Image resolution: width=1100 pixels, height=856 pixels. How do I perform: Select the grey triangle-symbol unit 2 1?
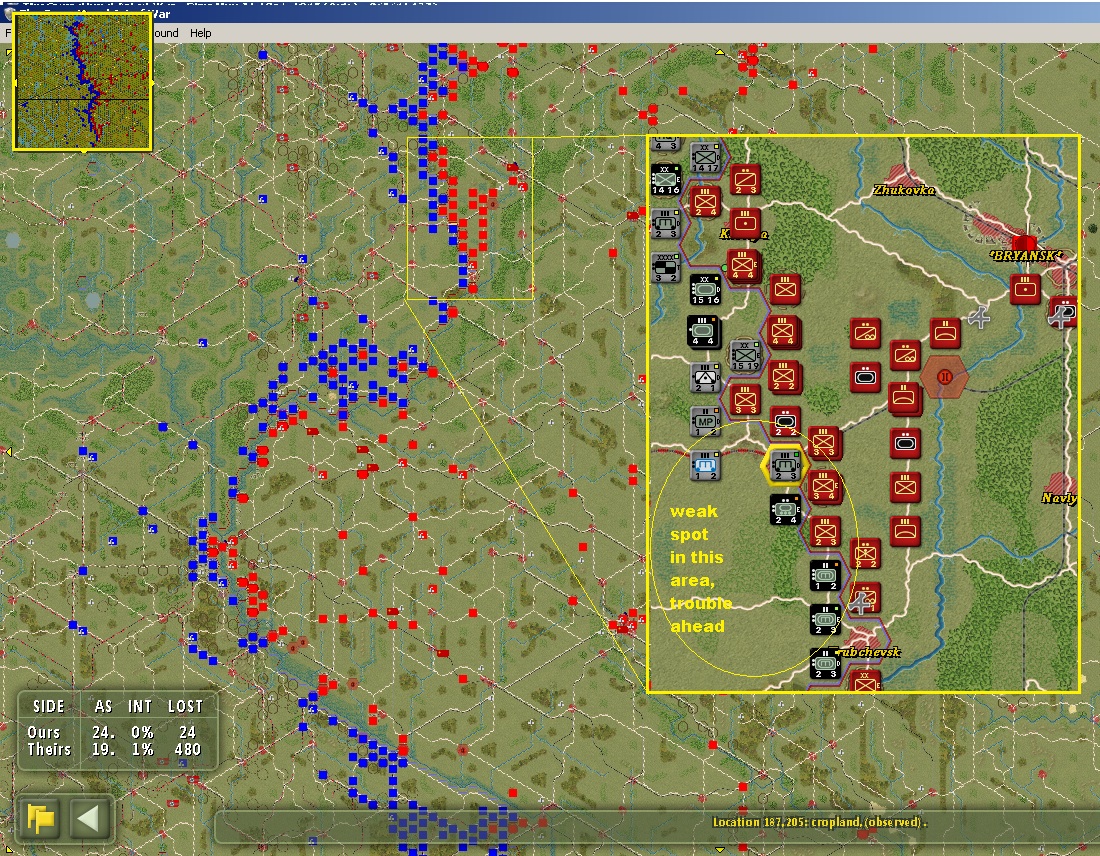pyautogui.click(x=706, y=378)
